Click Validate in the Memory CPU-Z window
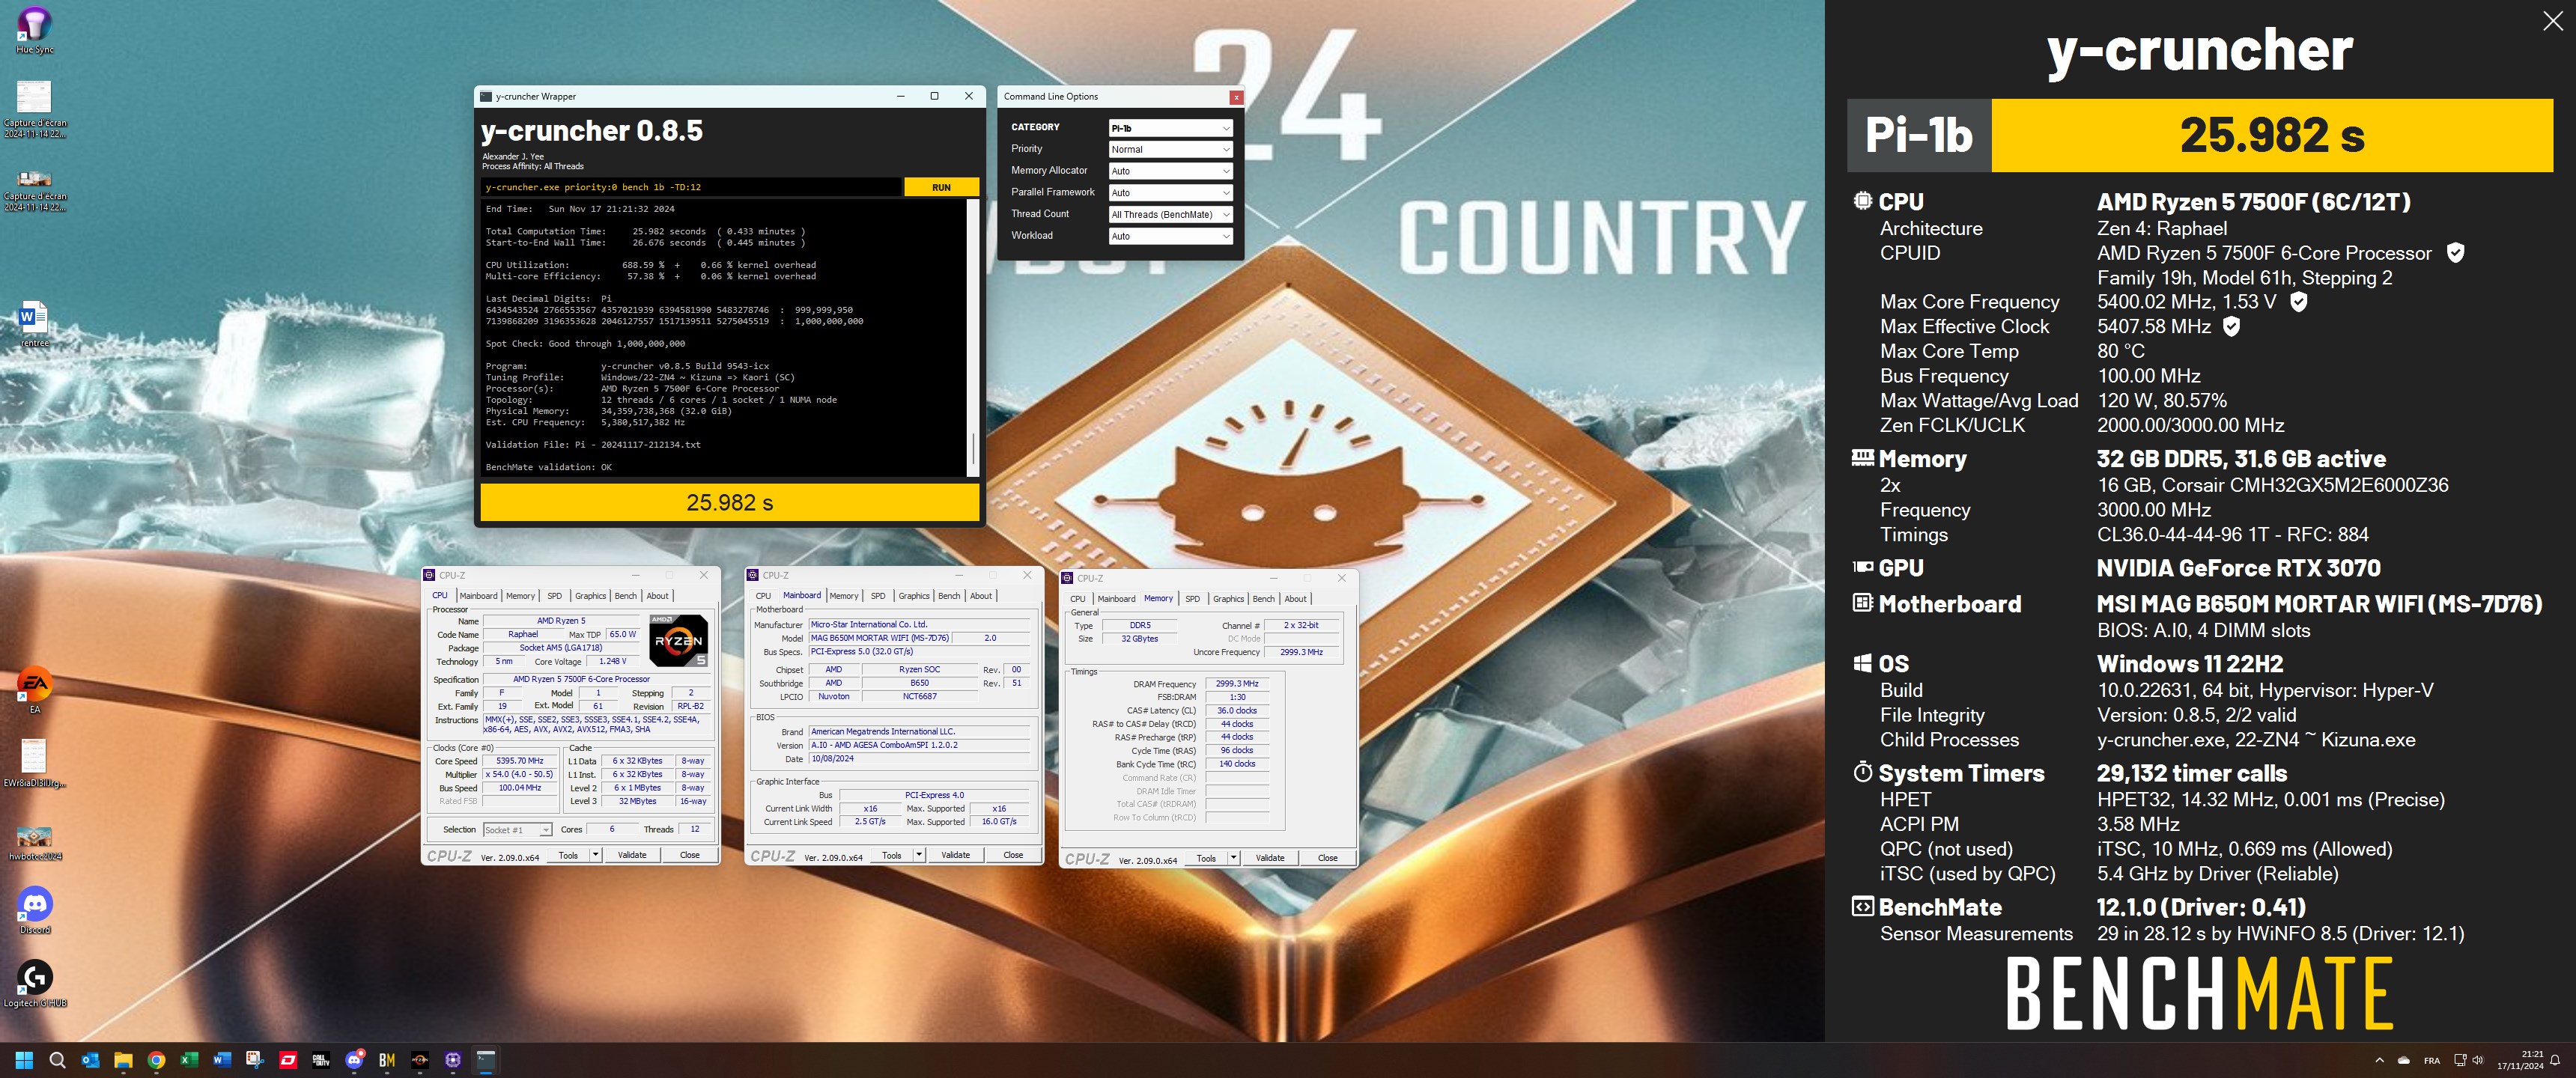 pos(1270,858)
